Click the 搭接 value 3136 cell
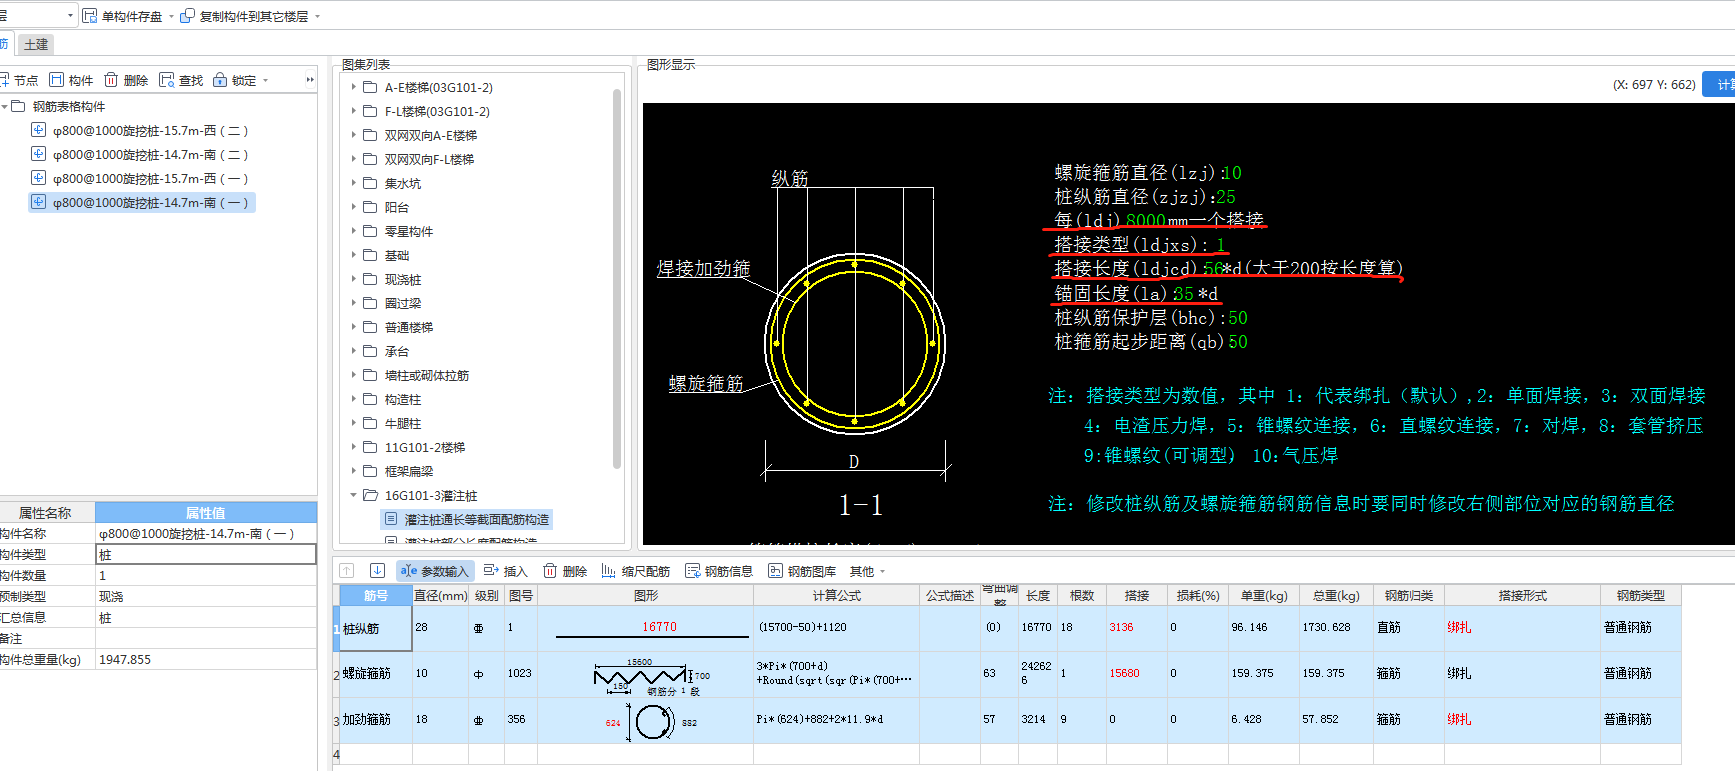1735x771 pixels. 1137,628
